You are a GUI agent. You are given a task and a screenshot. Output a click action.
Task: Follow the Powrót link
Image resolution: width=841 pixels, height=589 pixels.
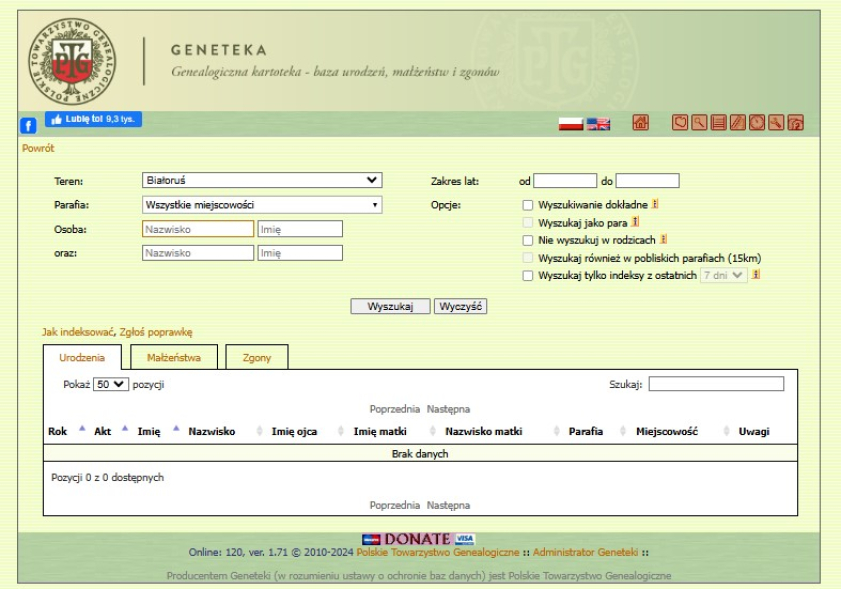[38, 148]
